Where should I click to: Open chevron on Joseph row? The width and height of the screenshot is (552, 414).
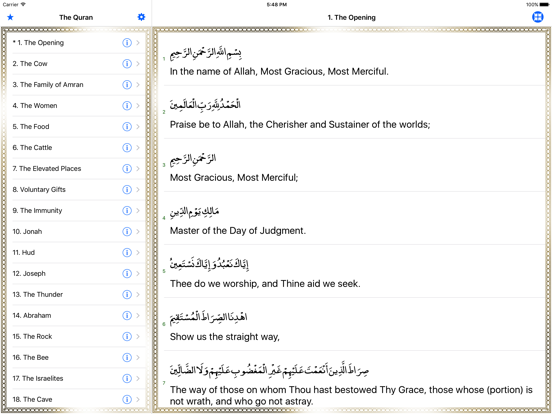coord(138,274)
